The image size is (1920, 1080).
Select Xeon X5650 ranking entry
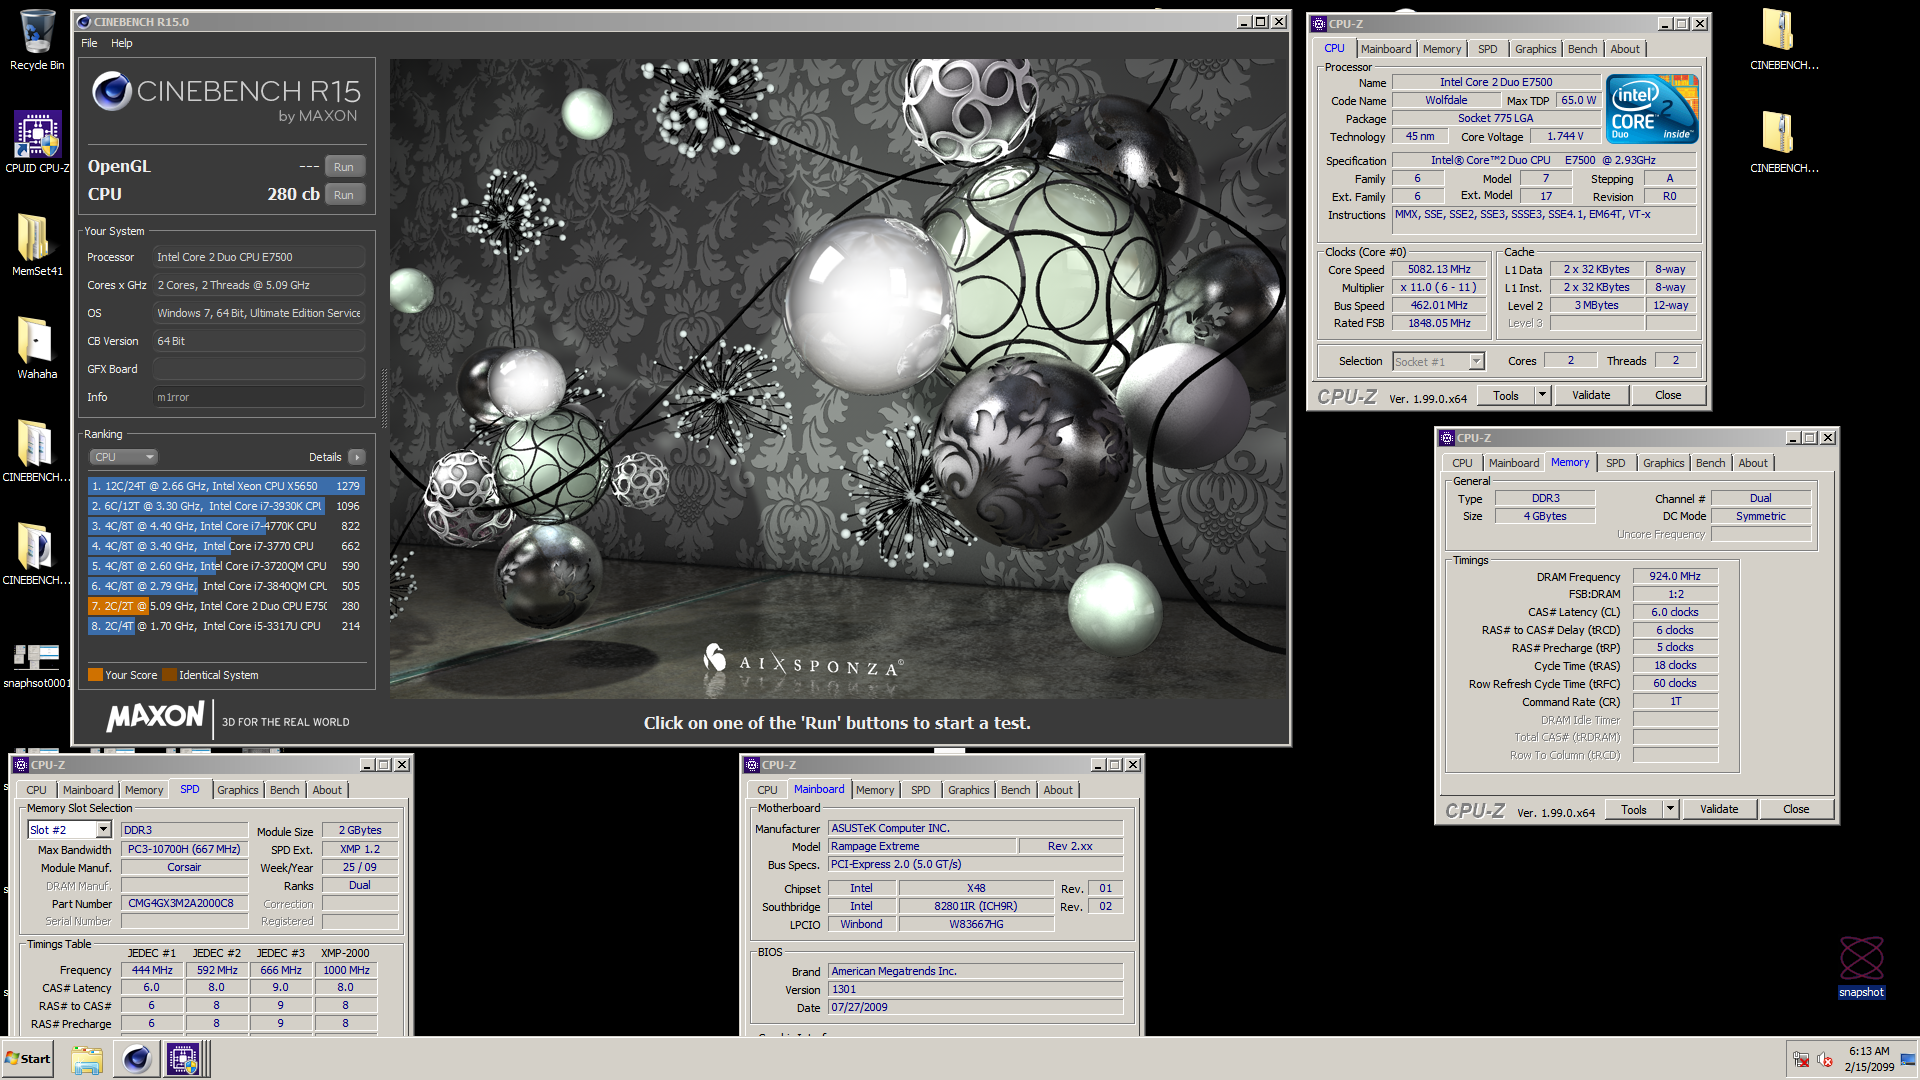tap(226, 486)
